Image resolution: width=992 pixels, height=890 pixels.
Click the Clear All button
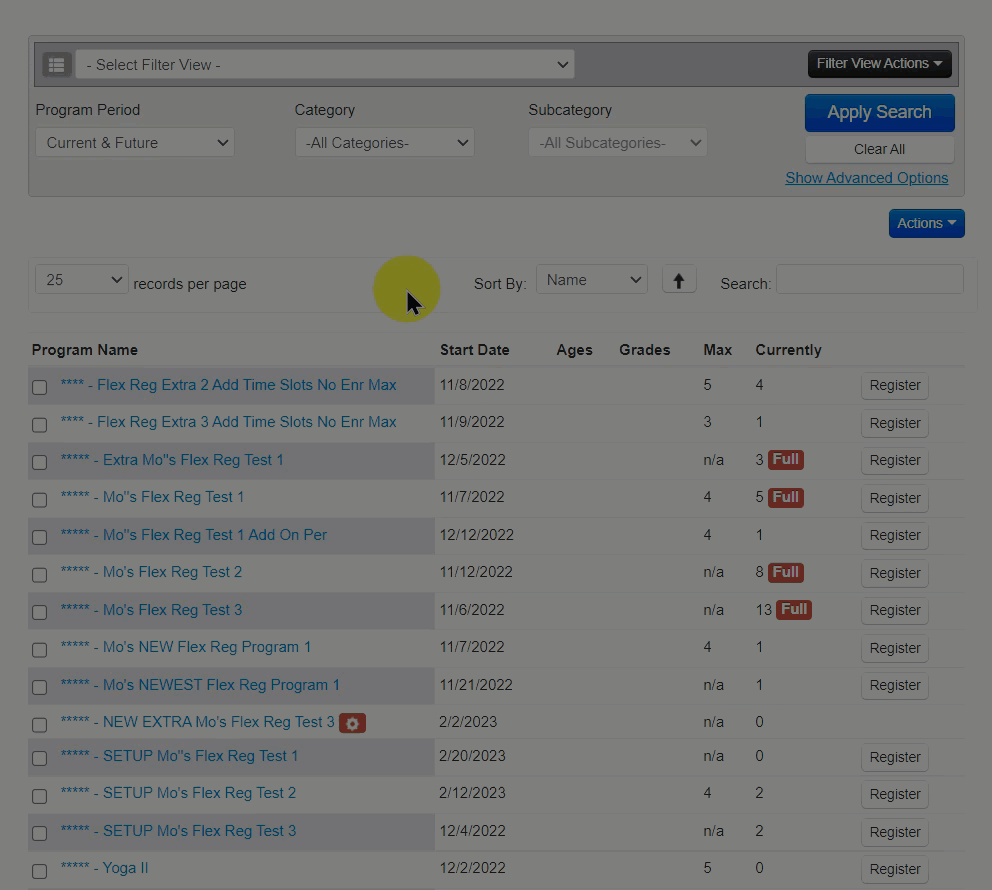[x=879, y=149]
